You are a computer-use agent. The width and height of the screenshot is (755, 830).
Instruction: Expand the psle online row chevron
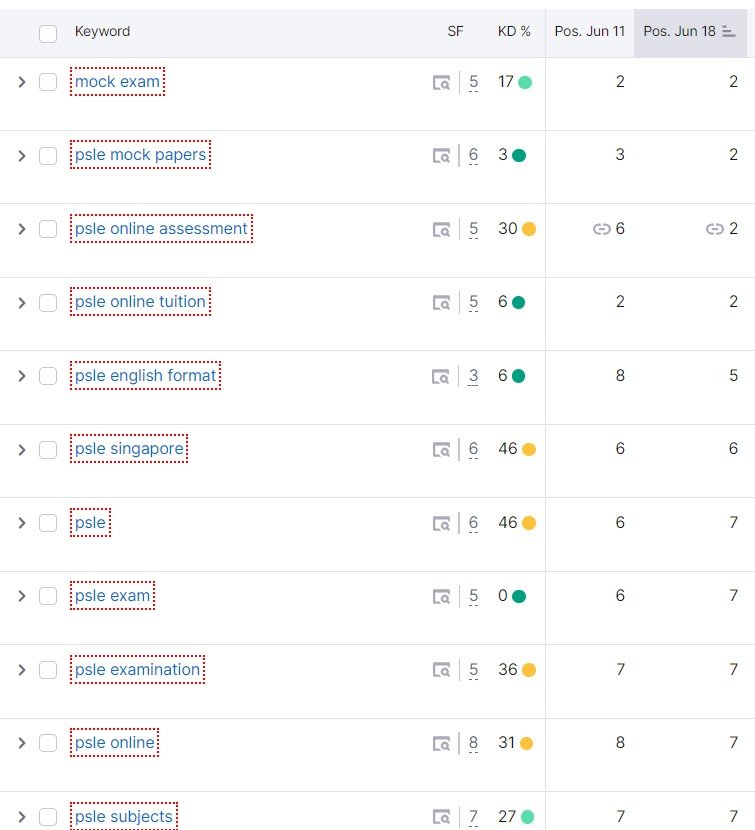pyautogui.click(x=22, y=743)
